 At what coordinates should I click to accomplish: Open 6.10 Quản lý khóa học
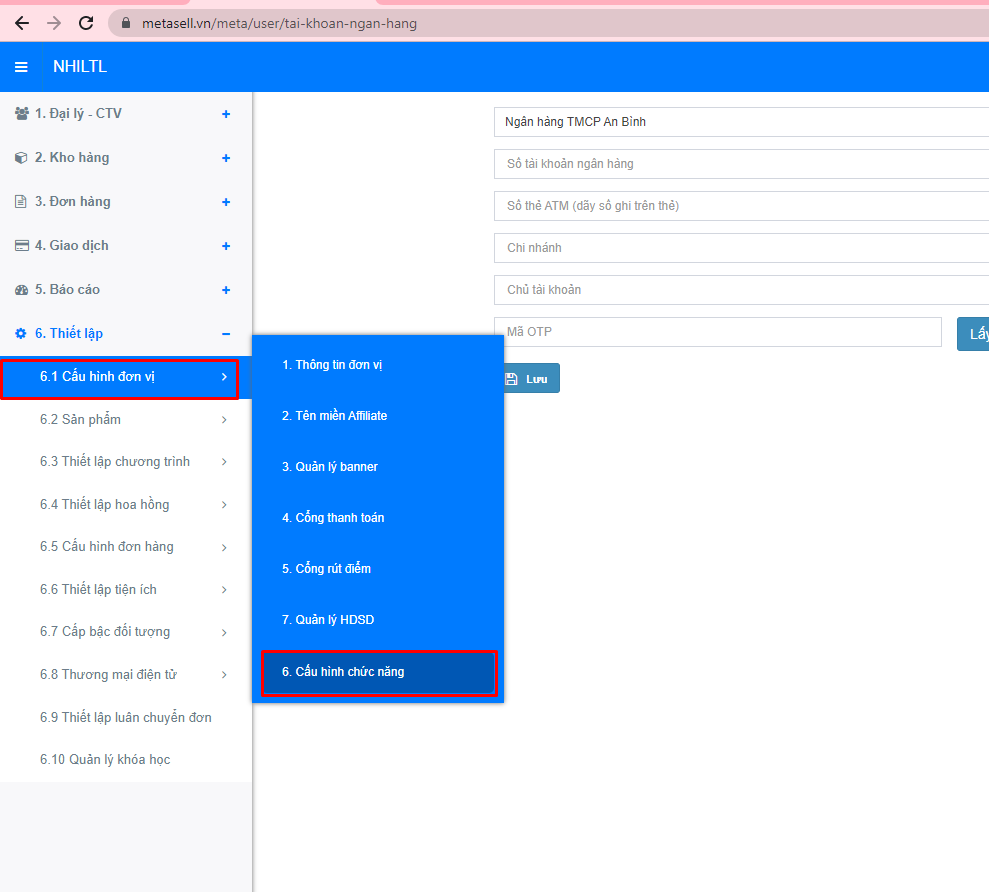(105, 760)
